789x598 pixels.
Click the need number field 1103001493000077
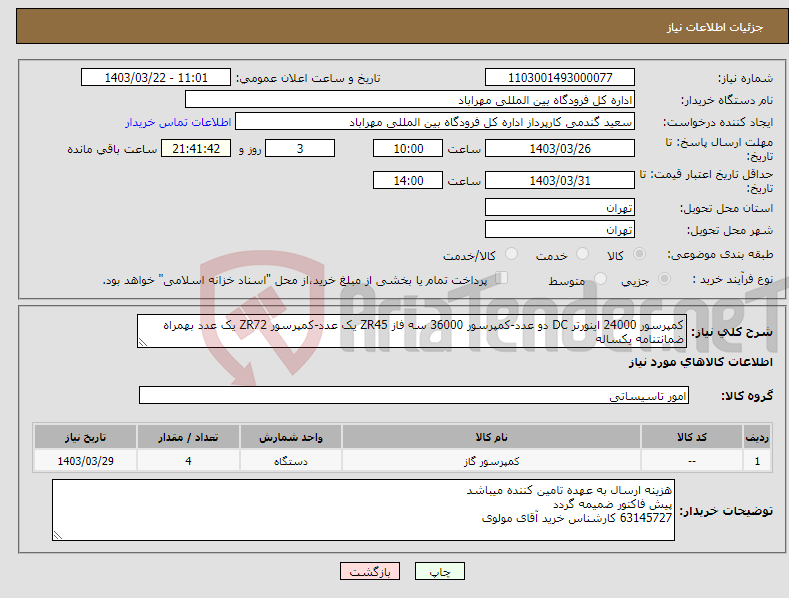[x=560, y=78]
